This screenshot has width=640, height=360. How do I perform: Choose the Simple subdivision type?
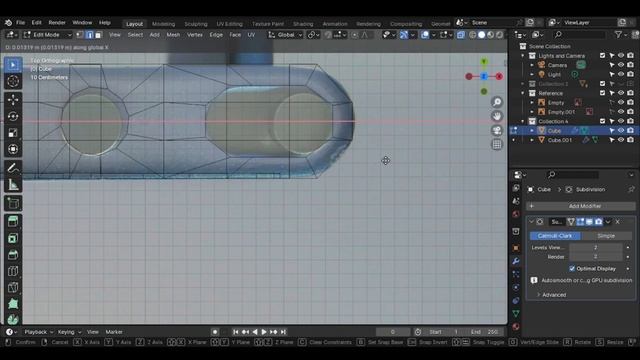(x=606, y=236)
